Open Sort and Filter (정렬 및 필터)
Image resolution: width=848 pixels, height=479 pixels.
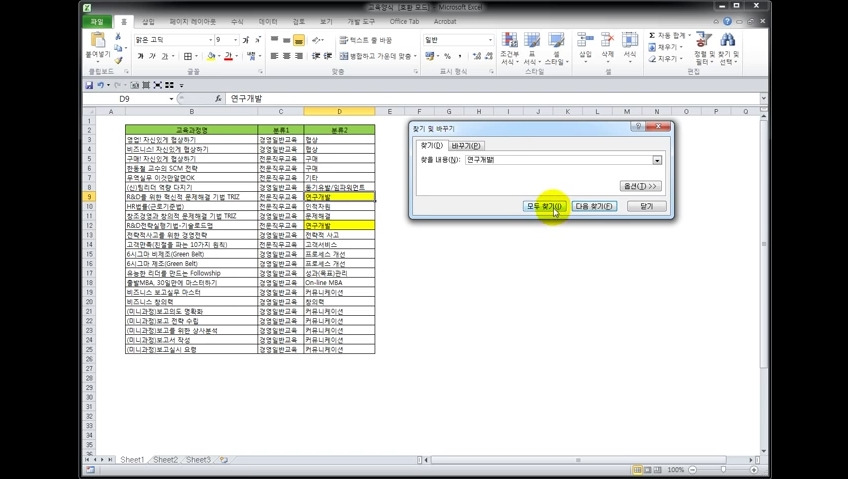(x=704, y=49)
